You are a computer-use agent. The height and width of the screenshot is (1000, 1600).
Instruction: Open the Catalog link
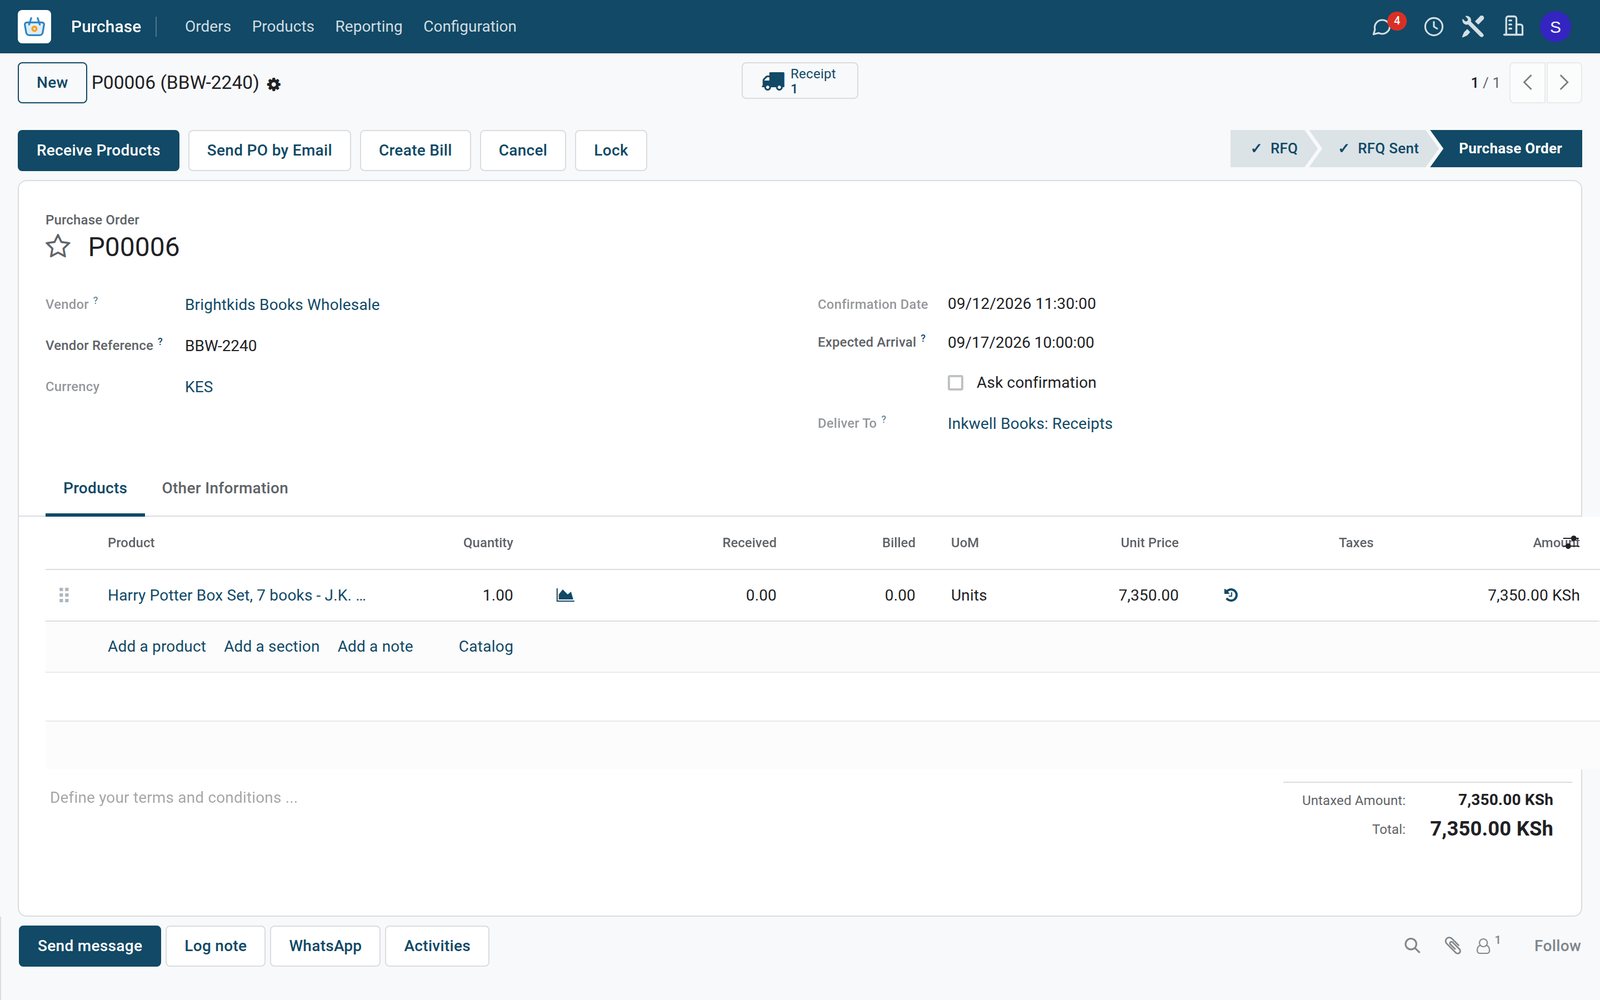point(486,647)
